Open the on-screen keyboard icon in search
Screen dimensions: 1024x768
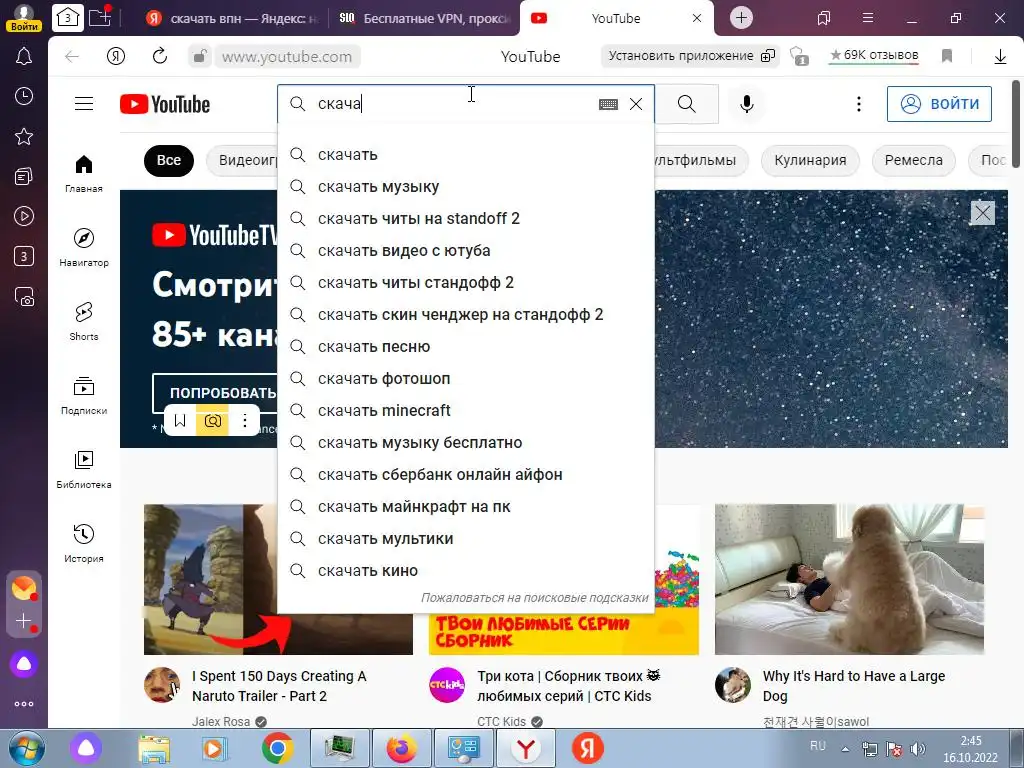coord(608,104)
